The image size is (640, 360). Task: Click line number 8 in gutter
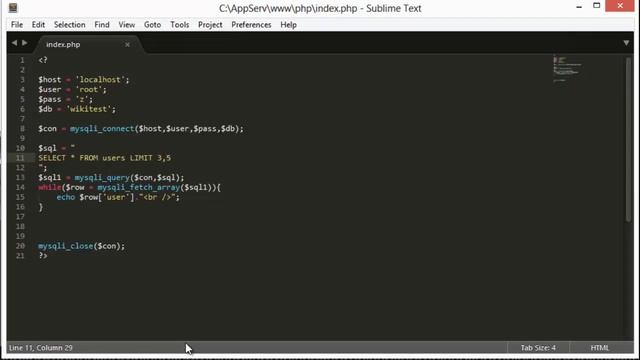coord(22,129)
